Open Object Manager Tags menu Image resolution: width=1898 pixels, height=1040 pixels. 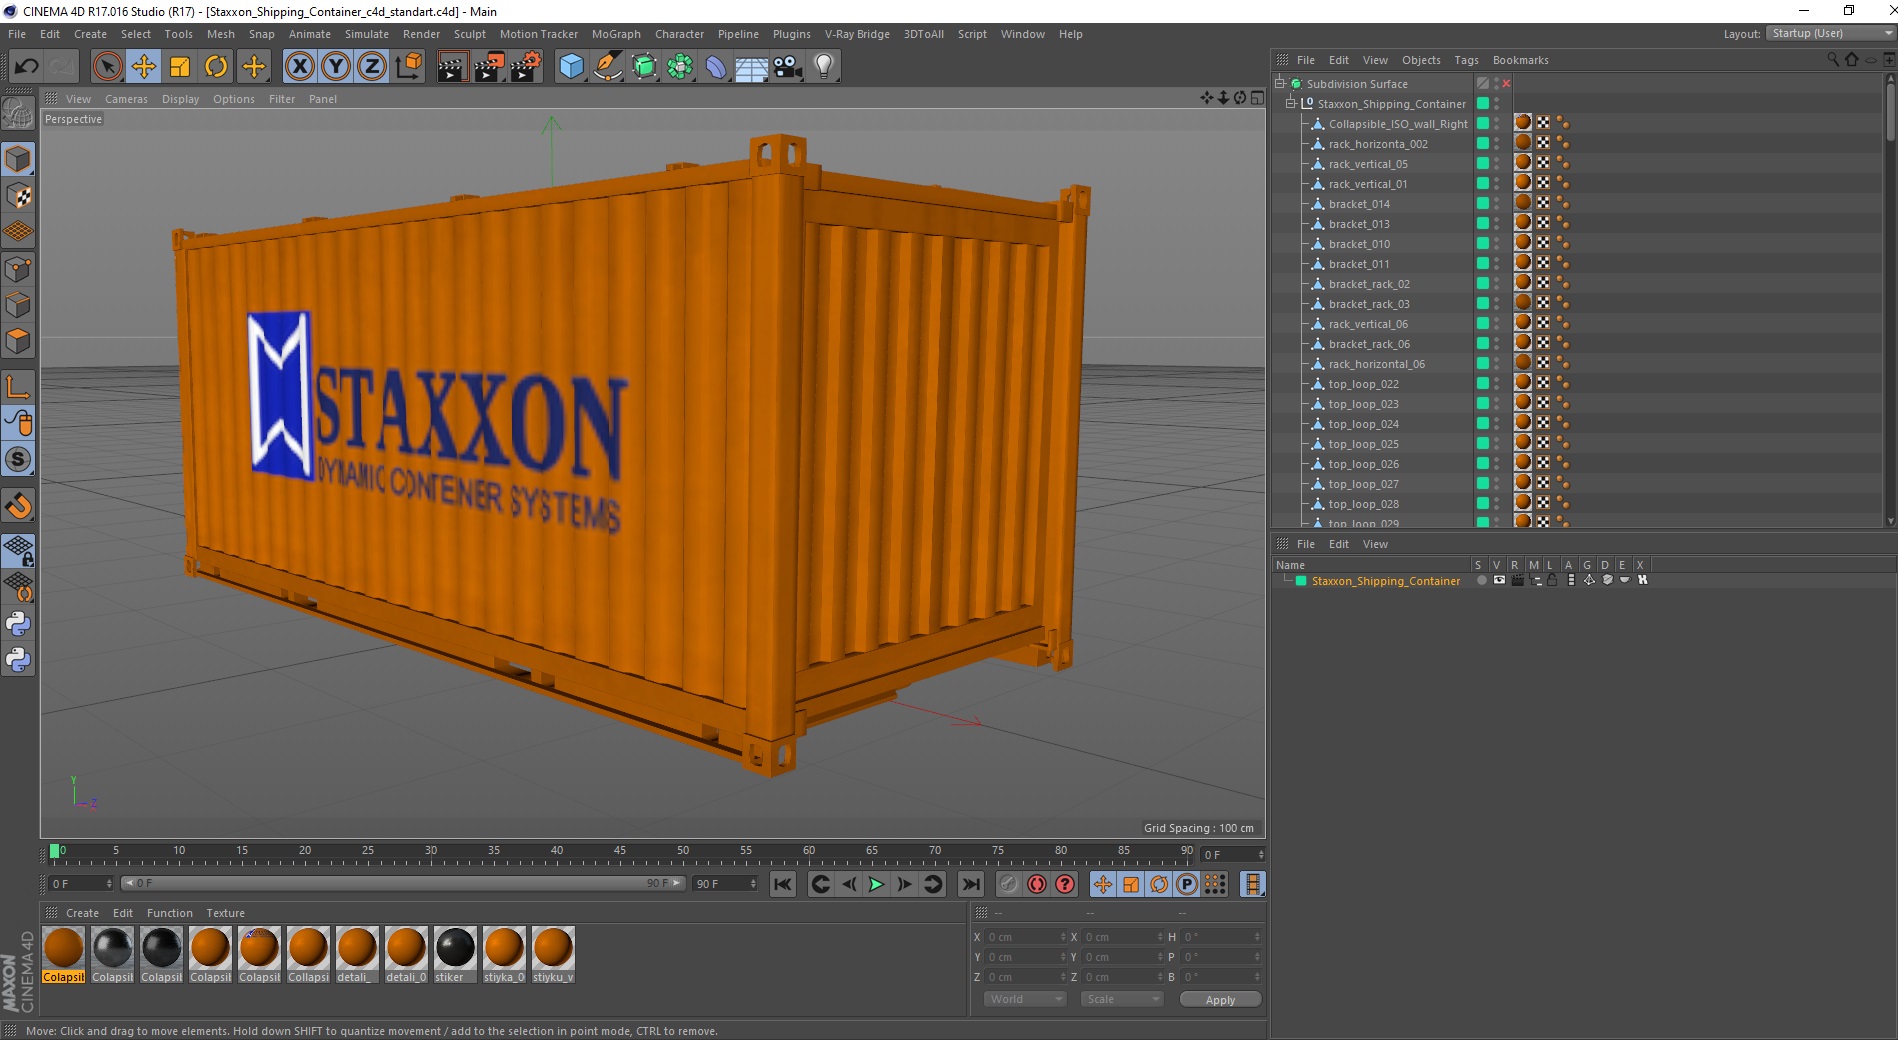point(1466,60)
